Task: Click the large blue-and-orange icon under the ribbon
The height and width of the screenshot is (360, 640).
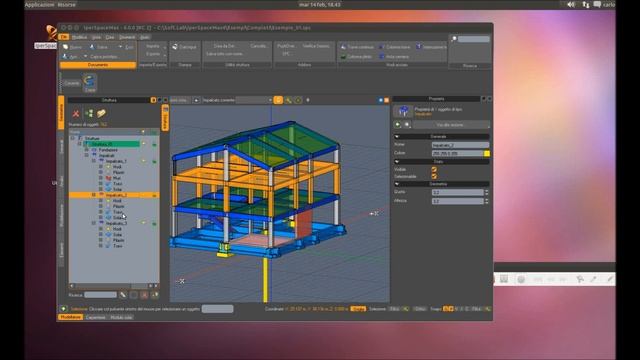Action: click(x=89, y=80)
